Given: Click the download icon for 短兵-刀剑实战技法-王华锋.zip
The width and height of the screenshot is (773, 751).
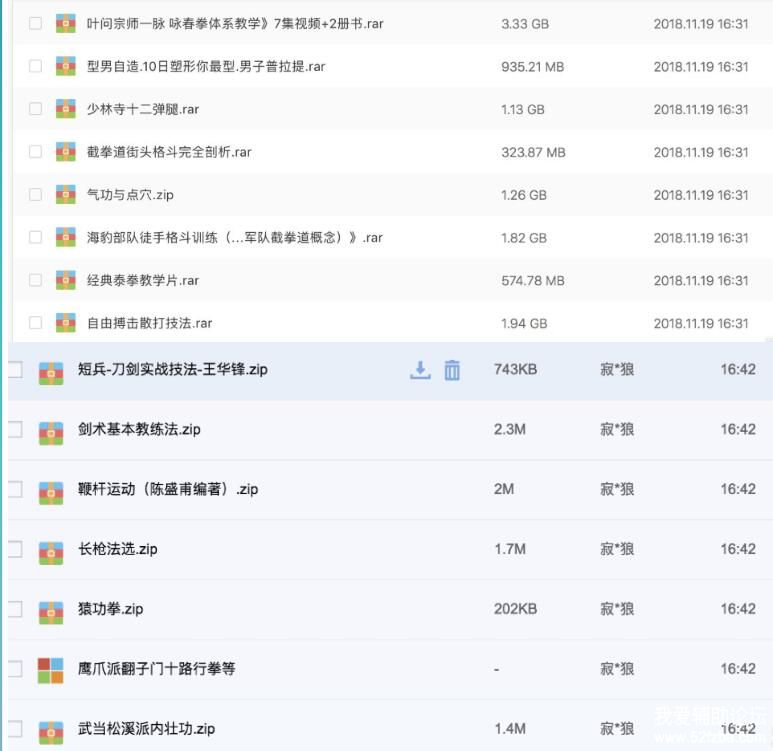Looking at the screenshot, I should (x=420, y=370).
